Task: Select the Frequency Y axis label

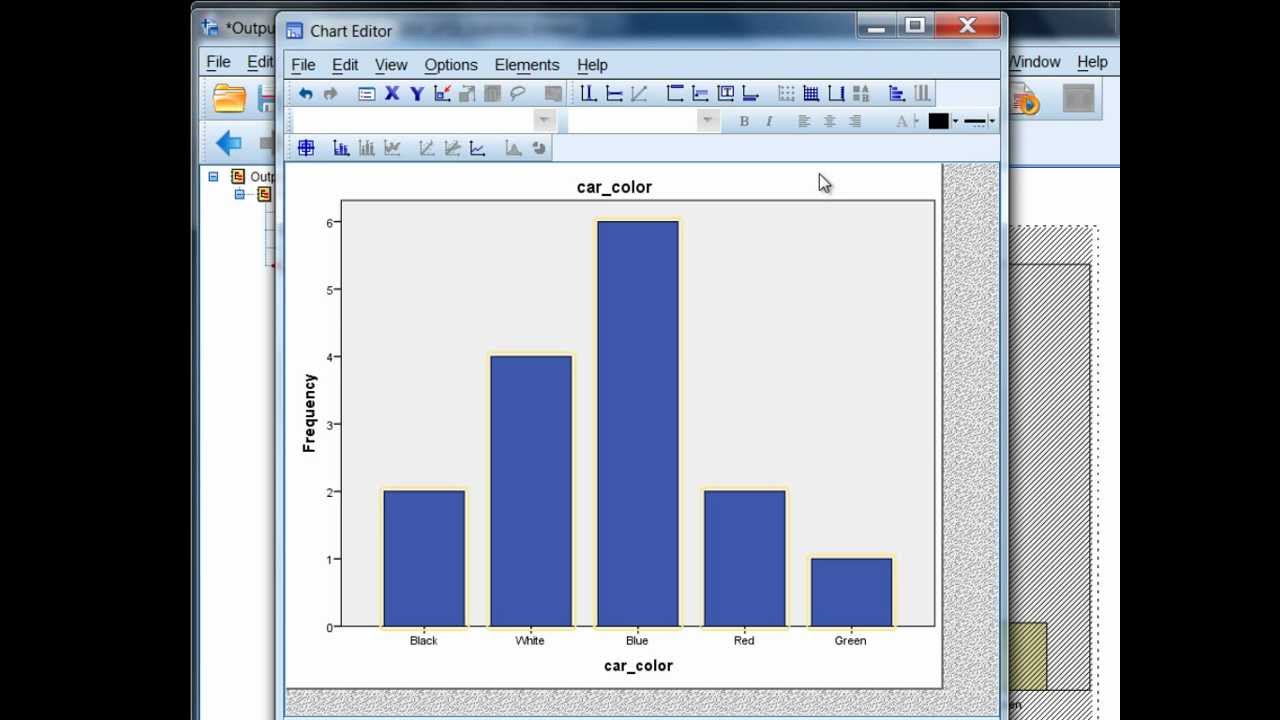Action: point(309,413)
